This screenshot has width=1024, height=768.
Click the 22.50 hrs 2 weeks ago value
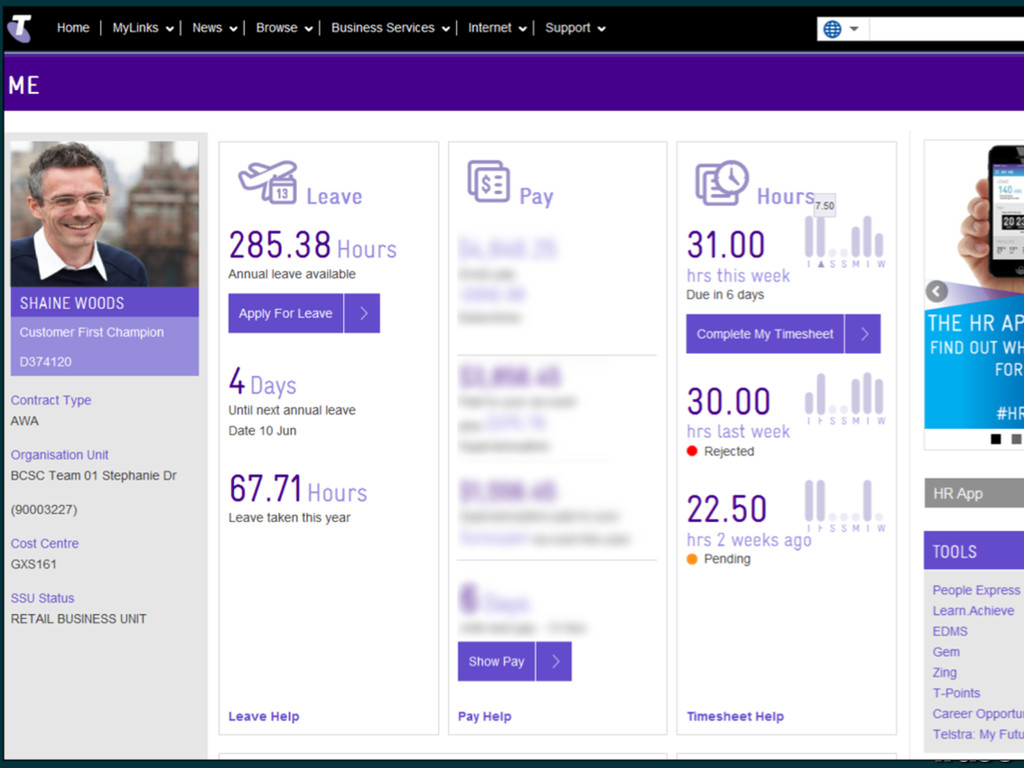click(727, 509)
